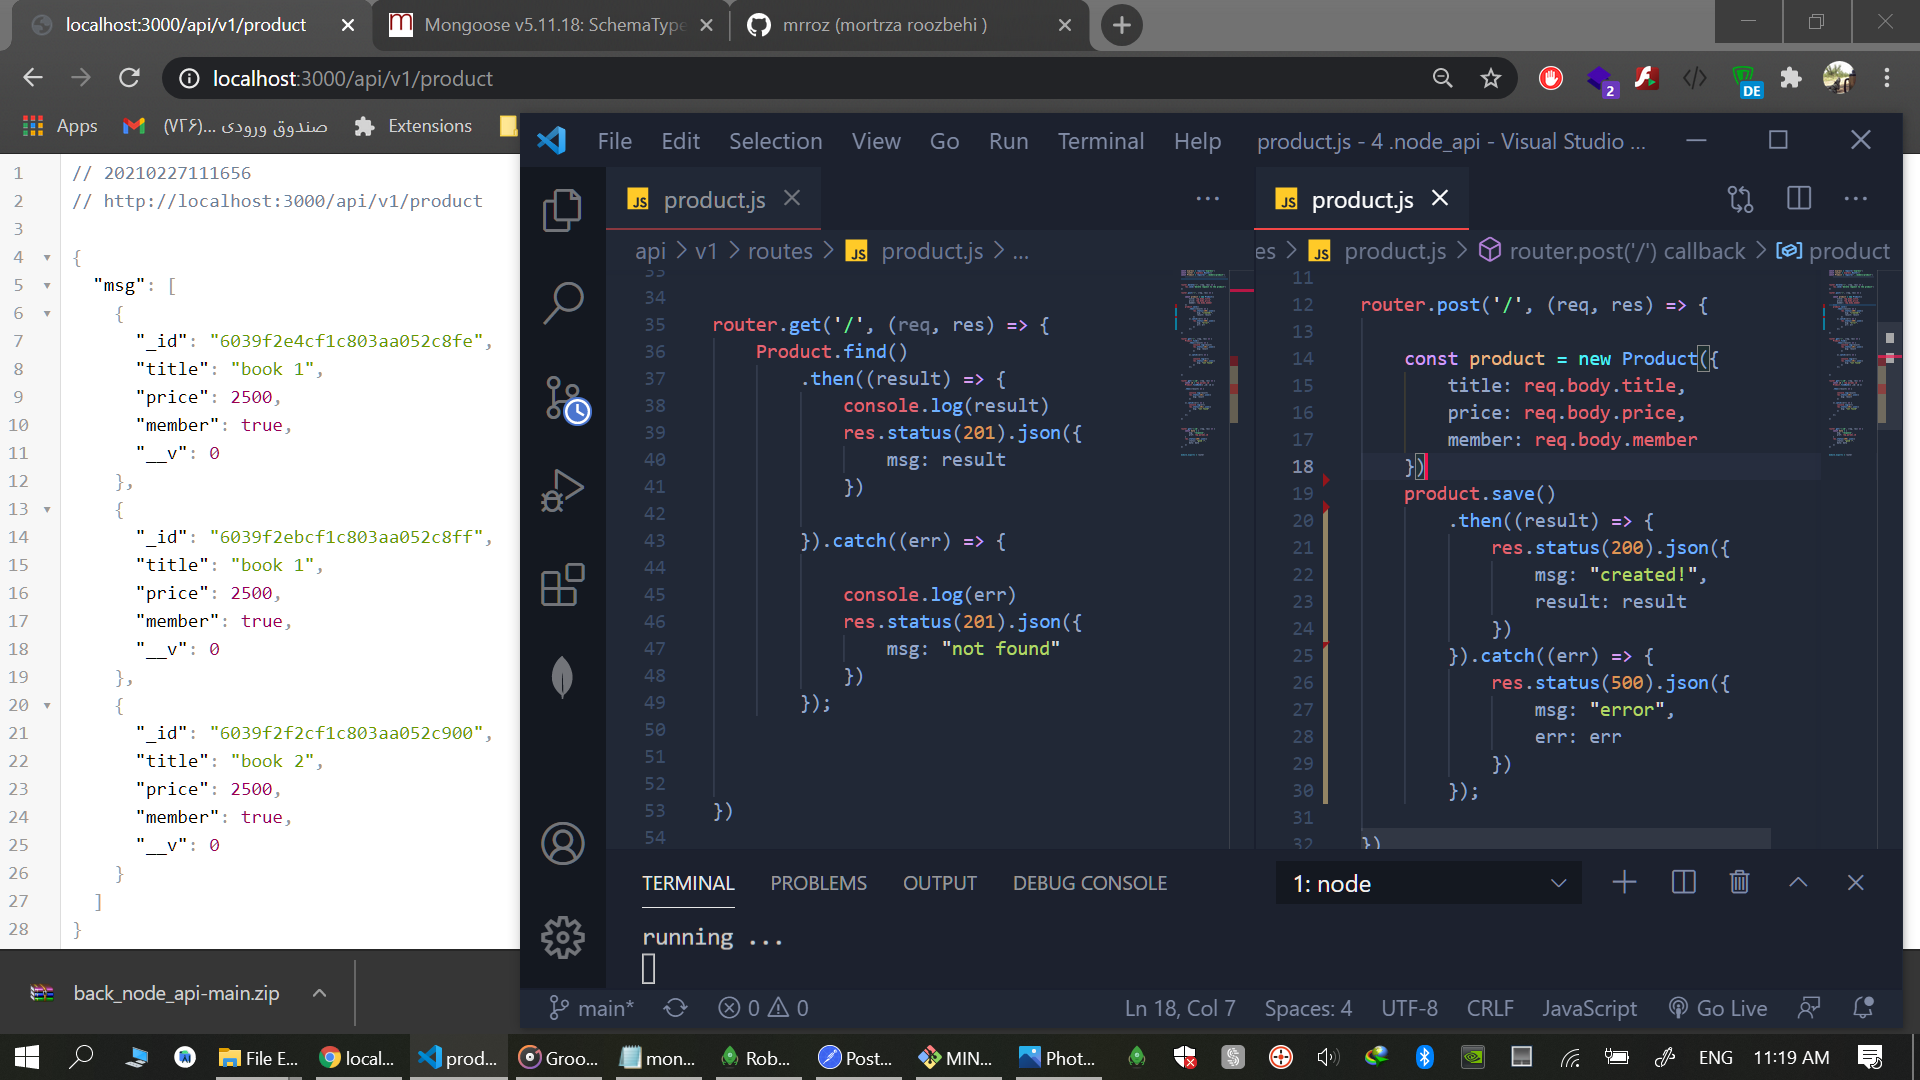Open the Search view in VS Code
Screen dimensions: 1920x1080
(562, 302)
